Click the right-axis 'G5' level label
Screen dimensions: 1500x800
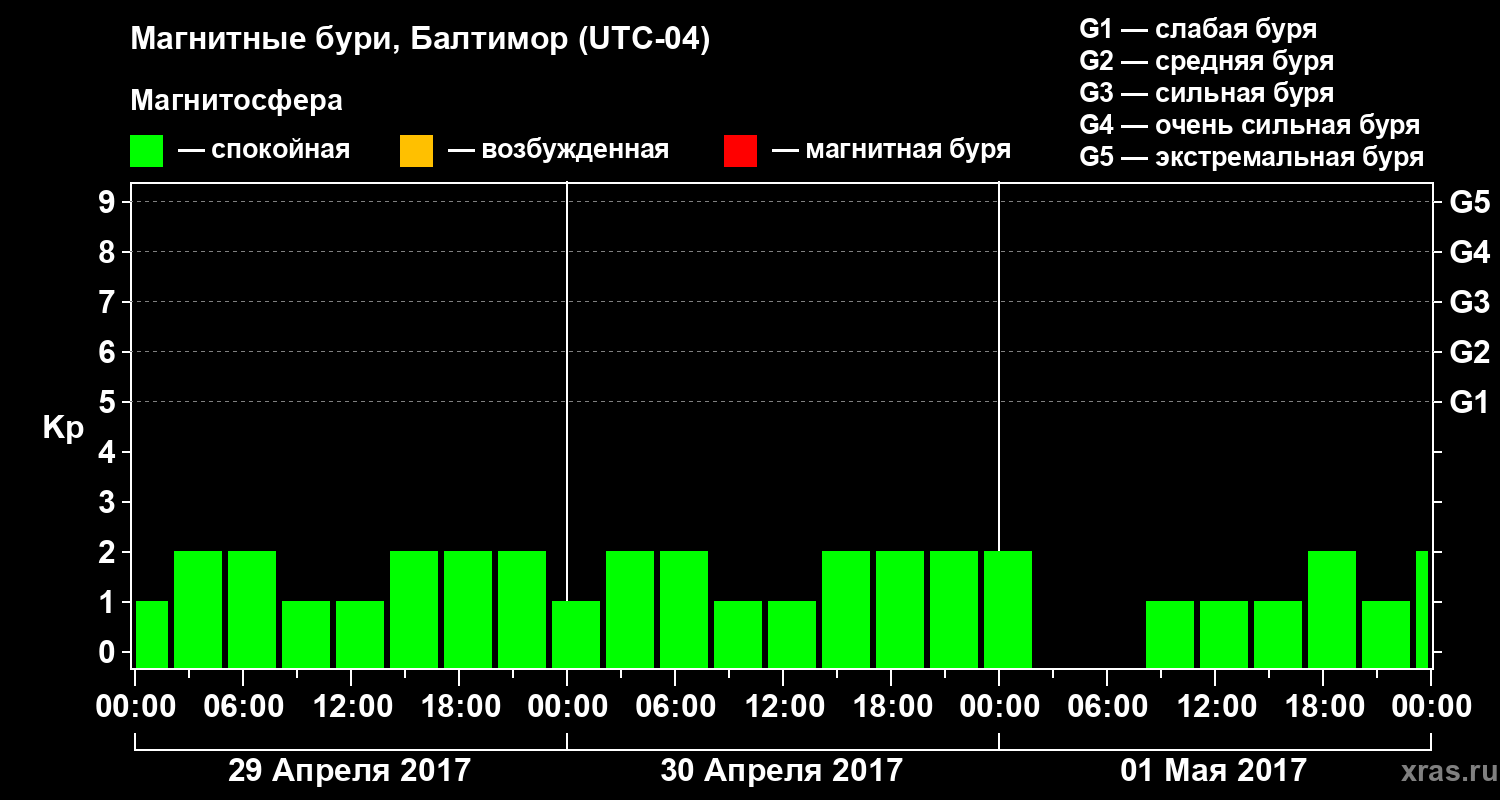1469,202
